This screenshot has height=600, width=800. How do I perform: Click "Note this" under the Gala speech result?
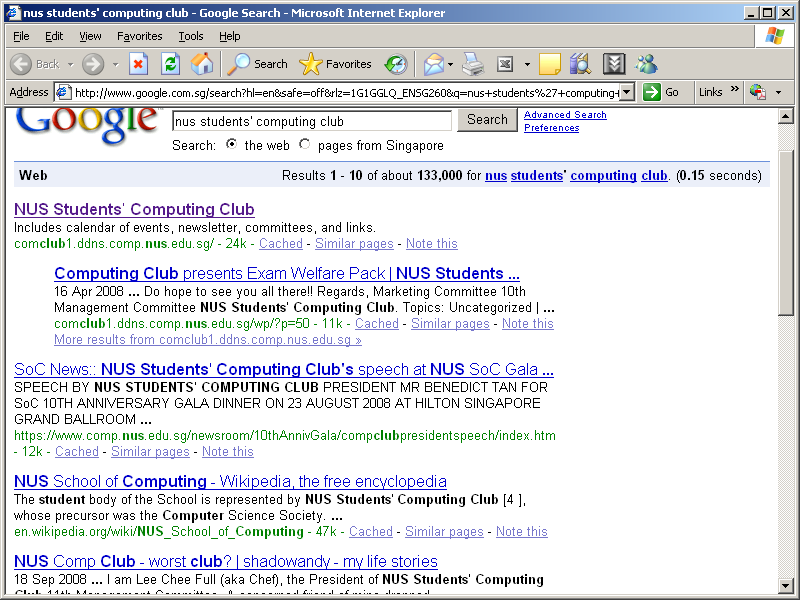pyautogui.click(x=228, y=452)
